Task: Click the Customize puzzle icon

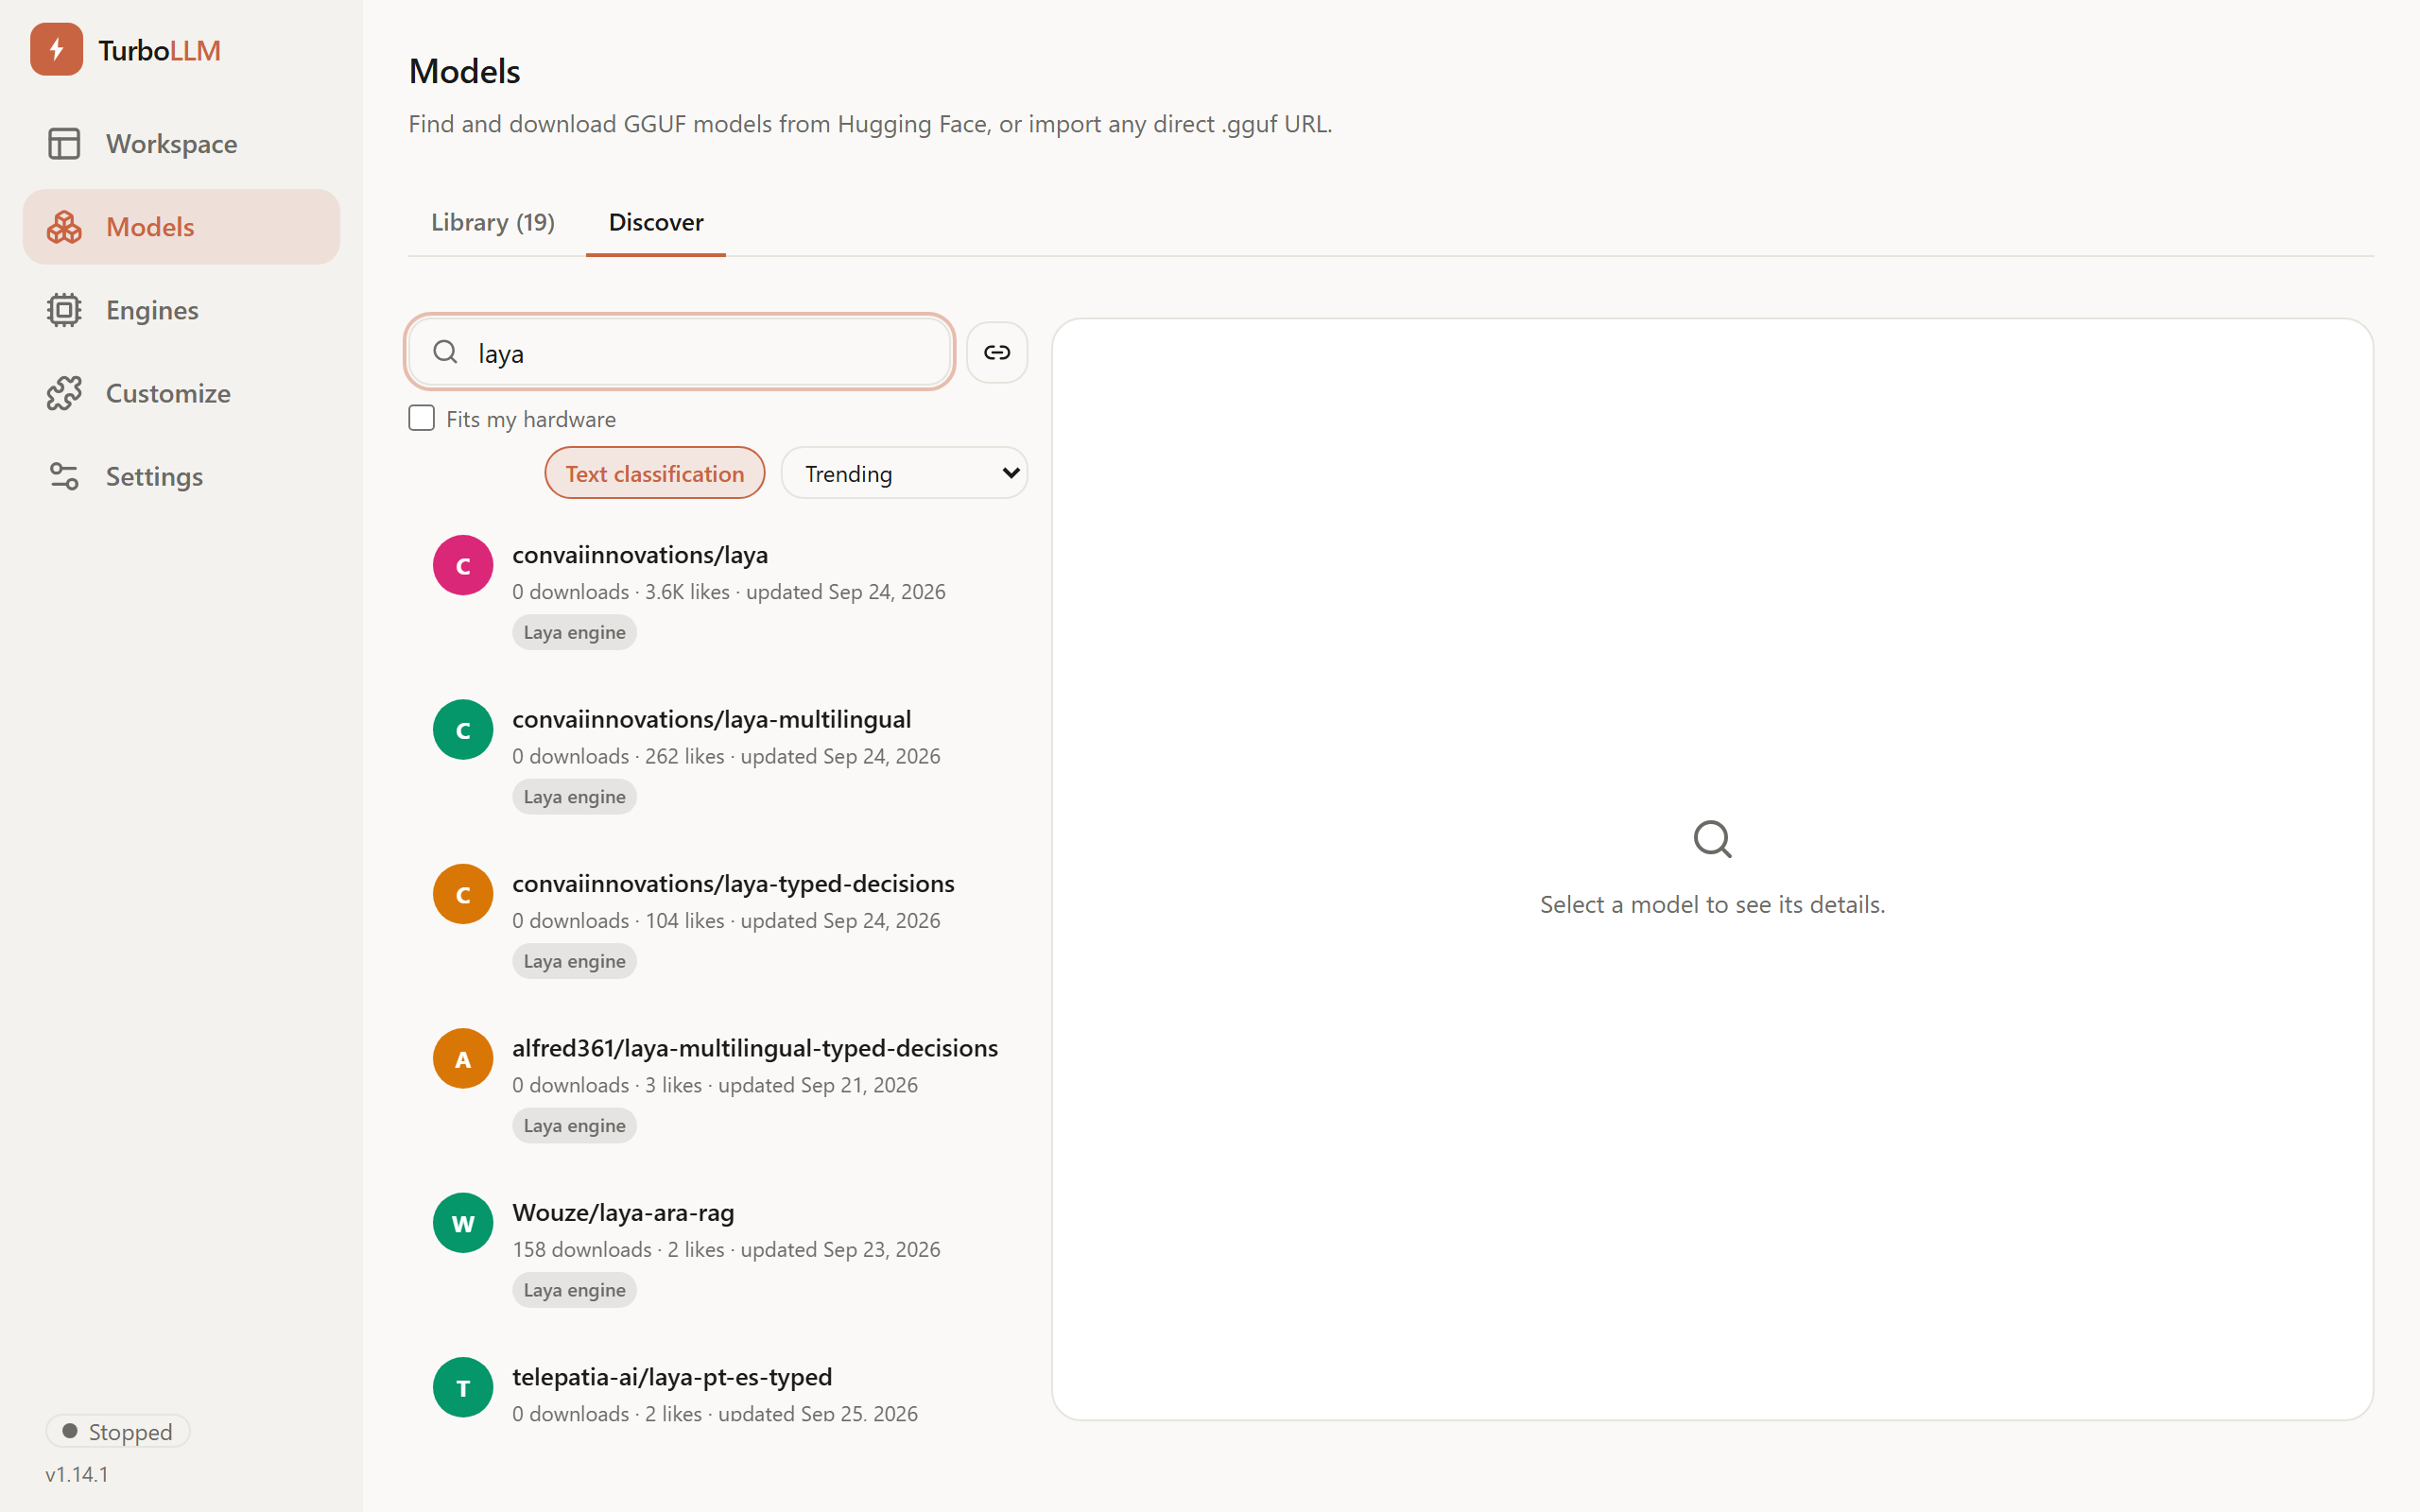Action: (64, 393)
